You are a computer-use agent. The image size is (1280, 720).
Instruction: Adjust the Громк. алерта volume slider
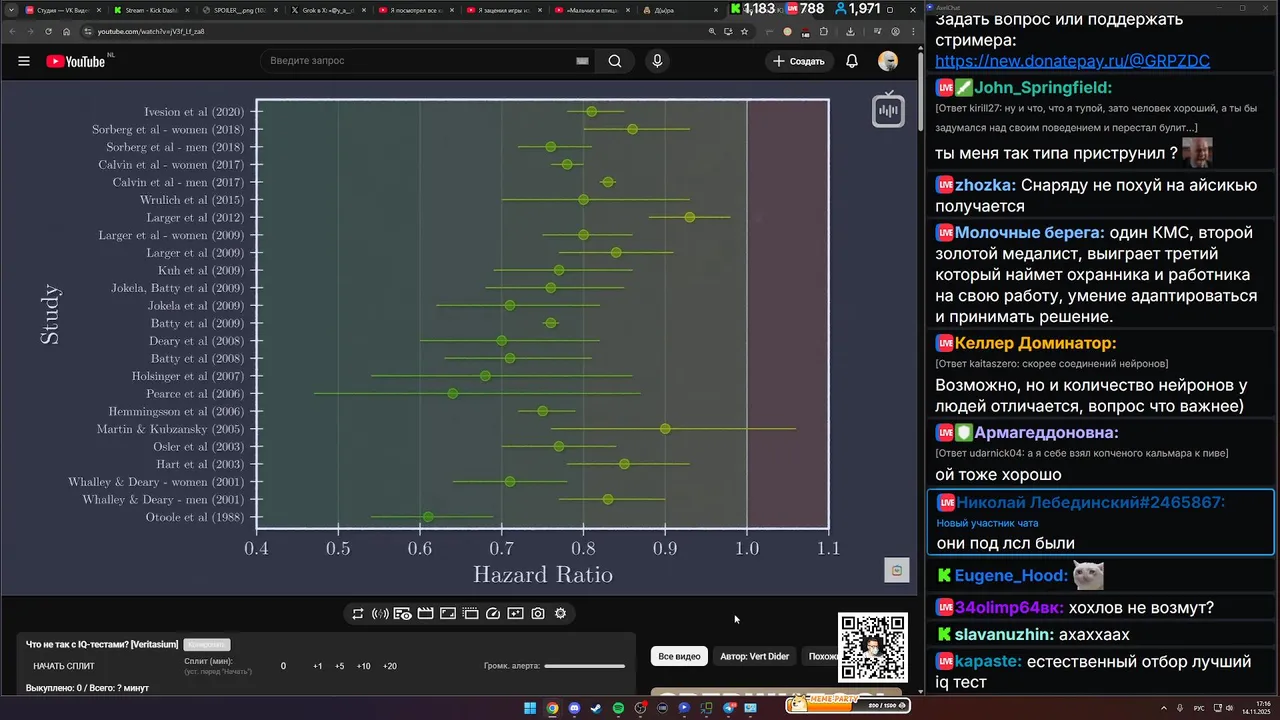[x=584, y=666]
